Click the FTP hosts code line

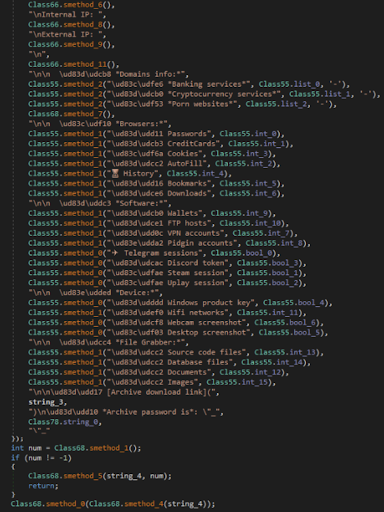click(x=159, y=223)
